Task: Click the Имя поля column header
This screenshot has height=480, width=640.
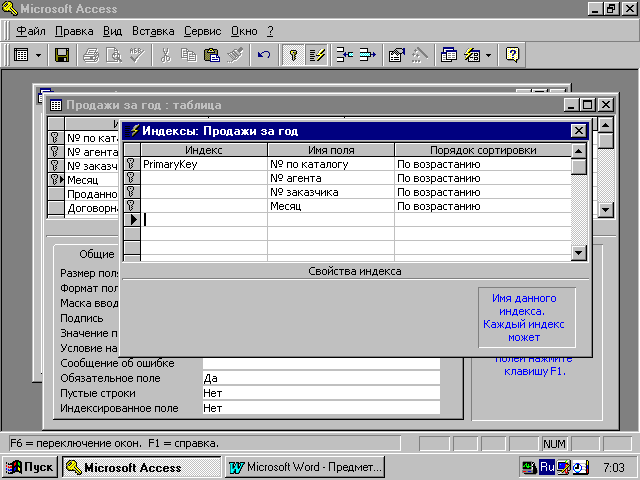Action: click(x=331, y=150)
